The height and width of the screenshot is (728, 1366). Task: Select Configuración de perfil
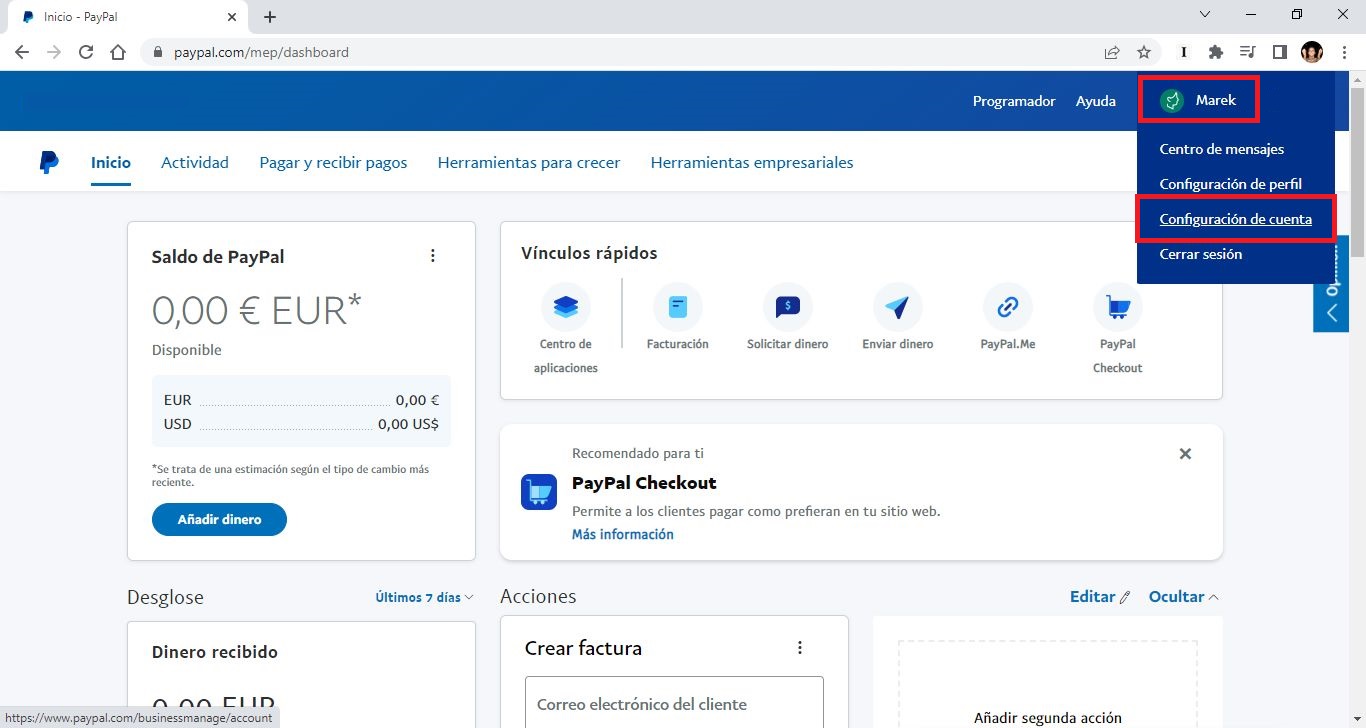point(1230,184)
